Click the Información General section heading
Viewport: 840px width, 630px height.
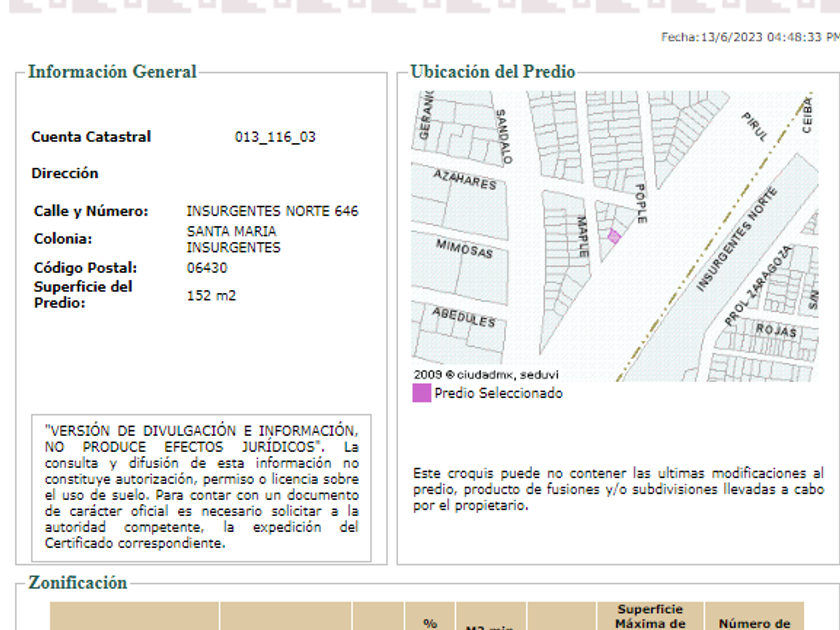pyautogui.click(x=112, y=72)
